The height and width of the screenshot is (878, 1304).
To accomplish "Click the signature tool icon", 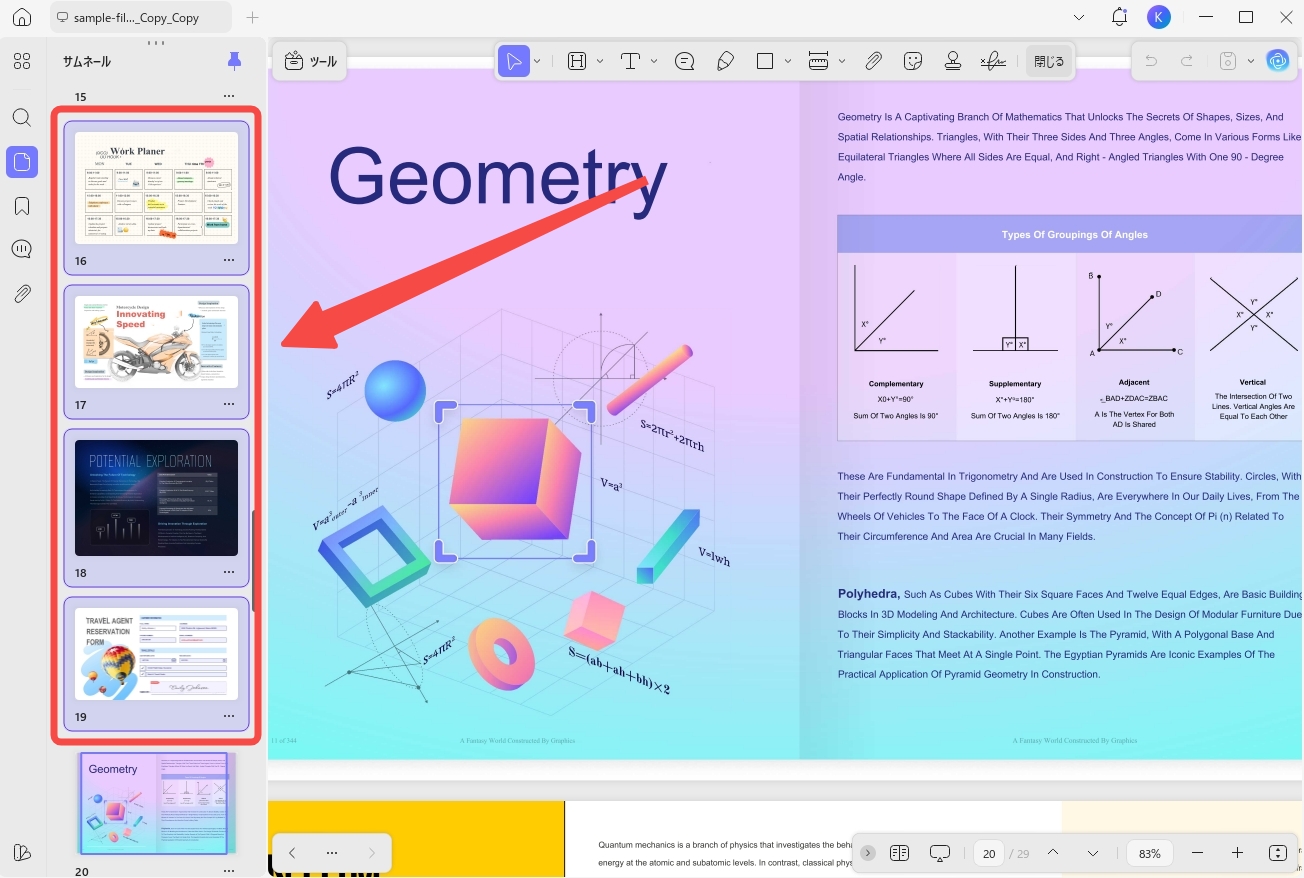I will tap(992, 62).
